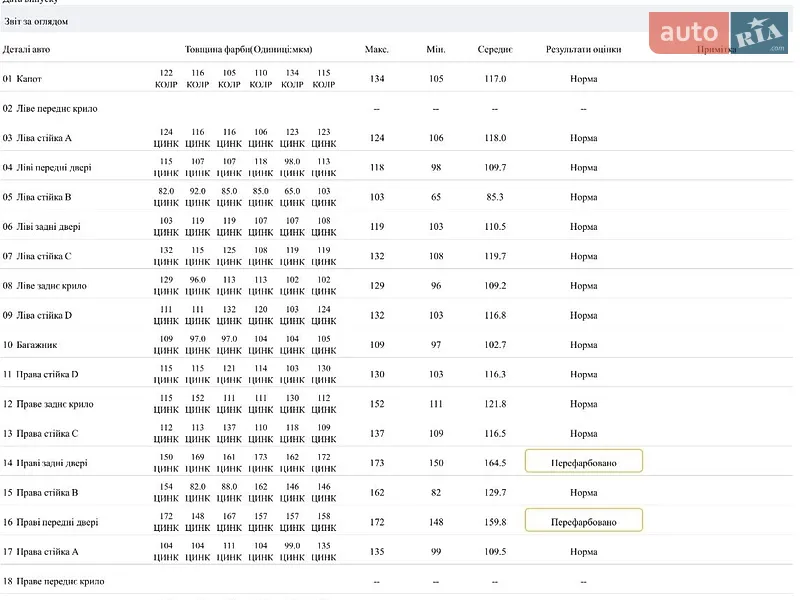Select the 'Звіт за оглядом' section heading
This screenshot has width=800, height=600.
pyautogui.click(x=36, y=21)
